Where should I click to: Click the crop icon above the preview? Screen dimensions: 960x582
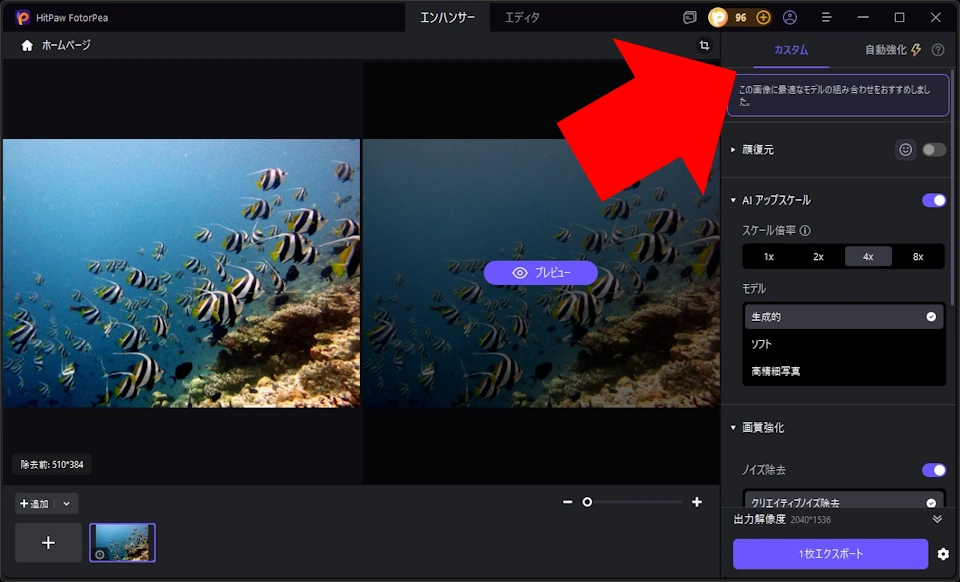click(704, 45)
